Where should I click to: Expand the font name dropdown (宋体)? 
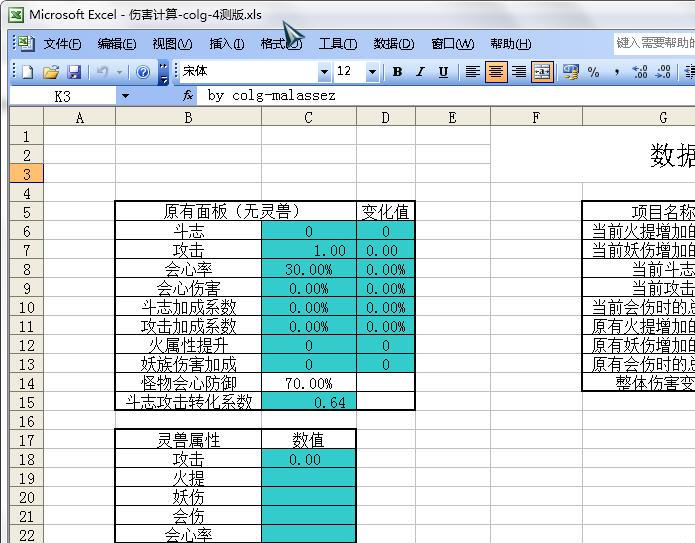324,72
